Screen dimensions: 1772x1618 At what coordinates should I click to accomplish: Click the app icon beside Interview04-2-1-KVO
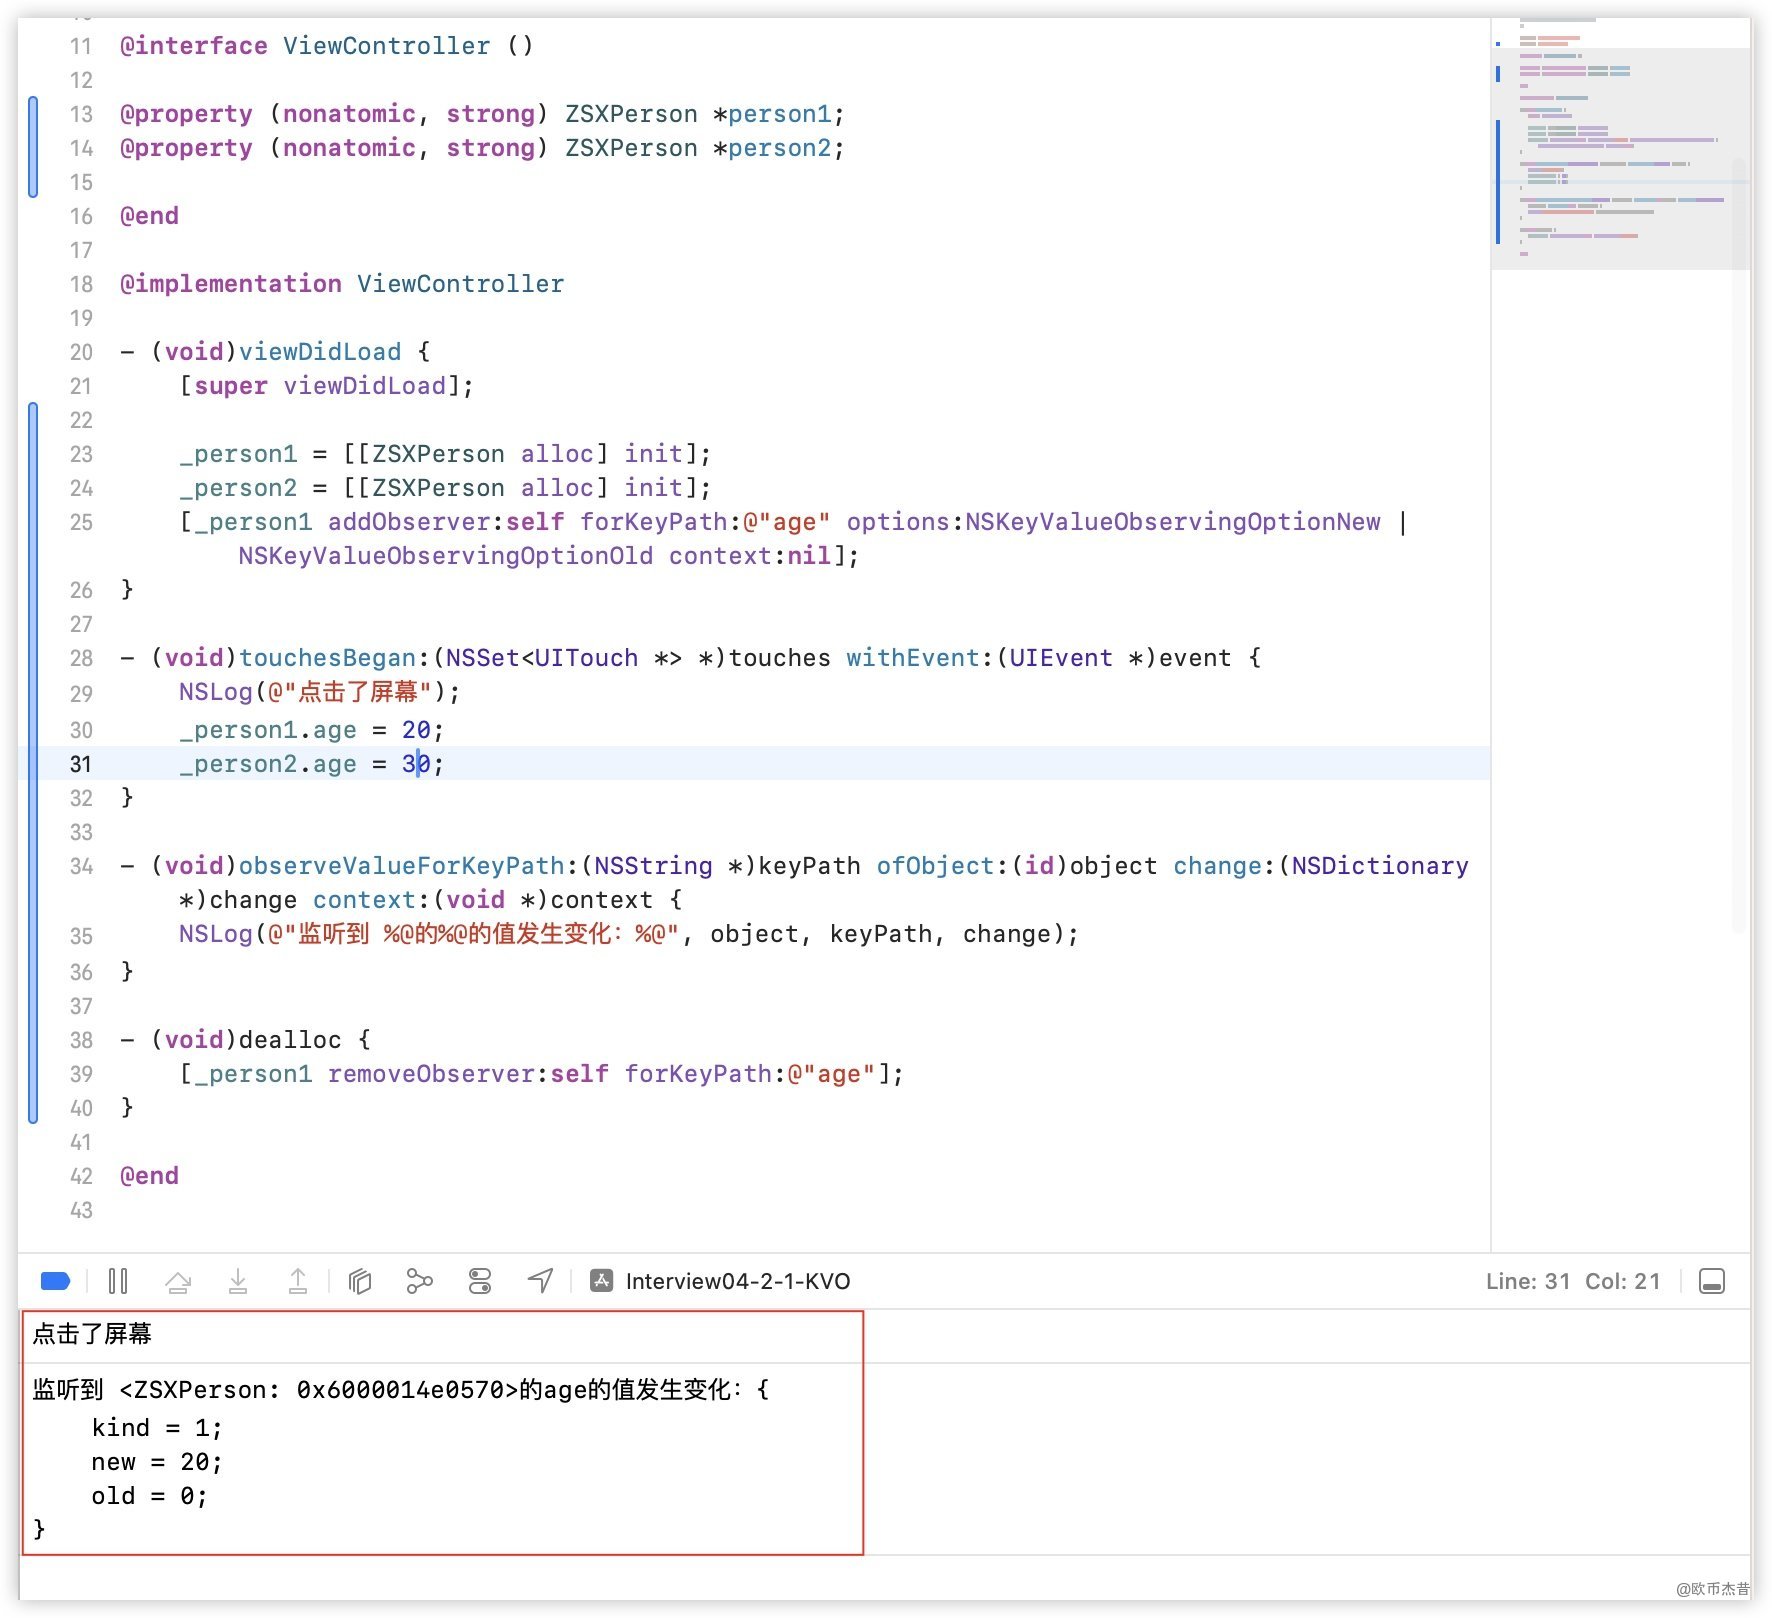click(x=601, y=1281)
